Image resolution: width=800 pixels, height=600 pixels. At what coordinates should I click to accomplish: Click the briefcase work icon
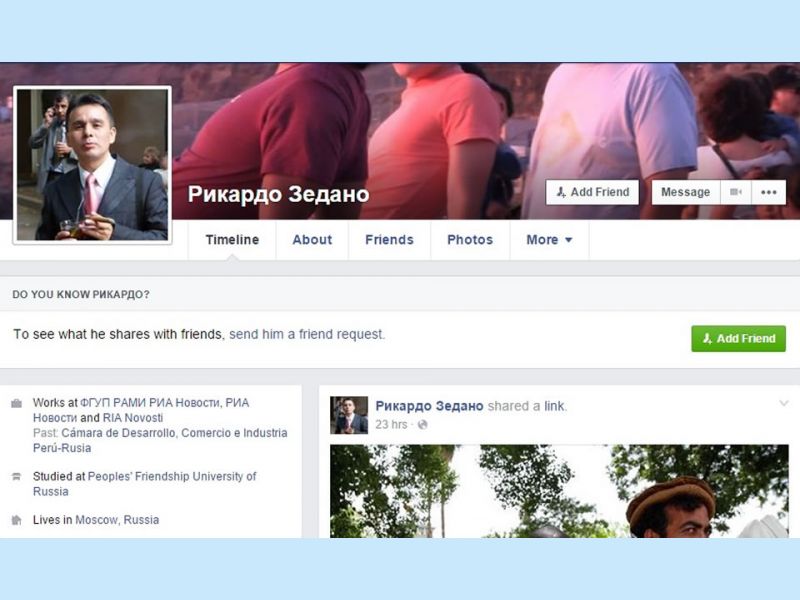[x=16, y=404]
